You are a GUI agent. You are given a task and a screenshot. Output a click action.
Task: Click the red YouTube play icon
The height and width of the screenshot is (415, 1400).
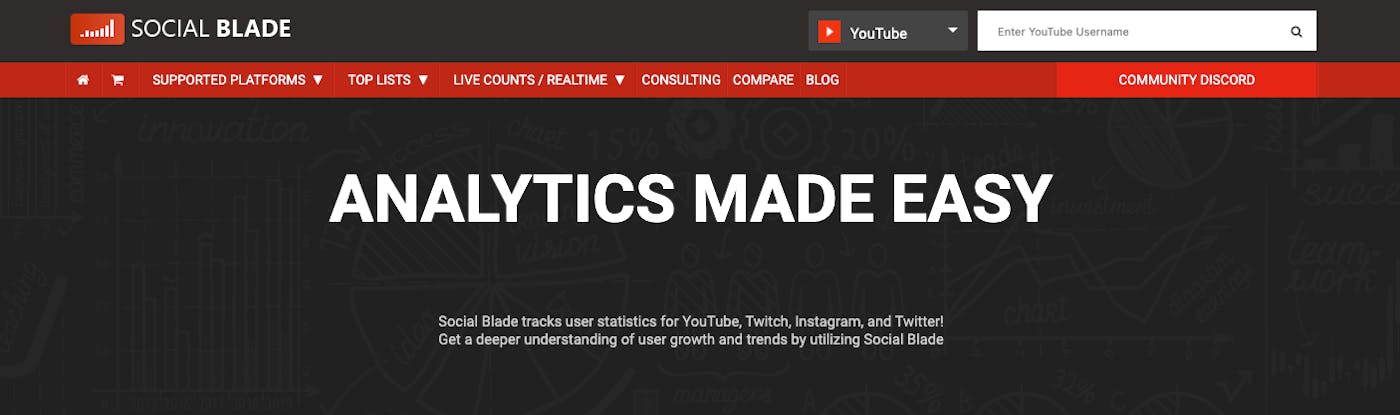tap(829, 32)
